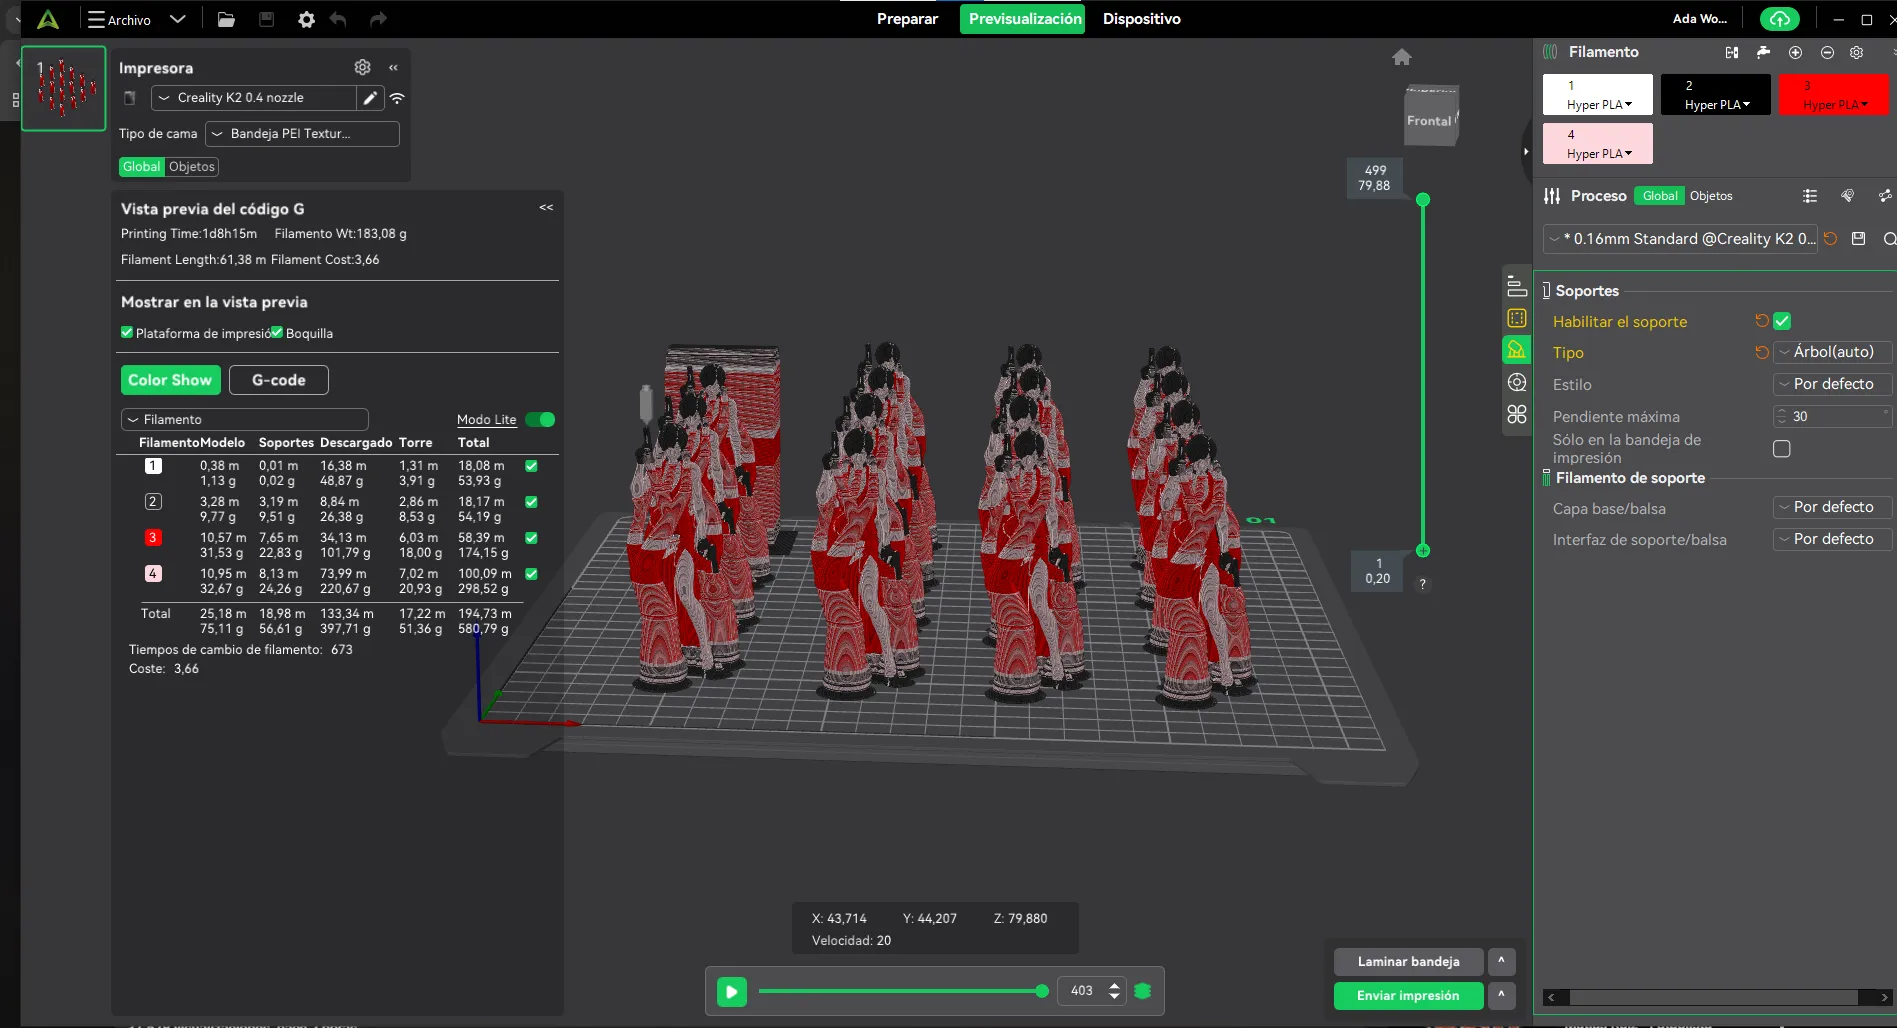Select the red filament 3 swatch
Image resolution: width=1897 pixels, height=1028 pixels.
[x=1832, y=95]
